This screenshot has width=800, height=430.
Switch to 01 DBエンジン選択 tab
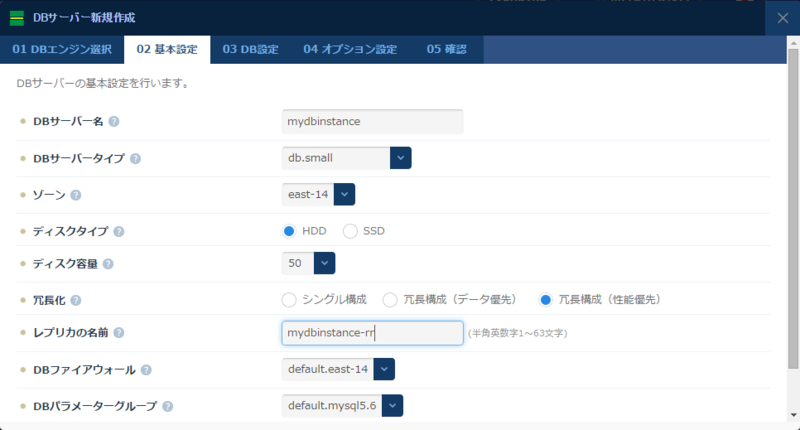62,49
